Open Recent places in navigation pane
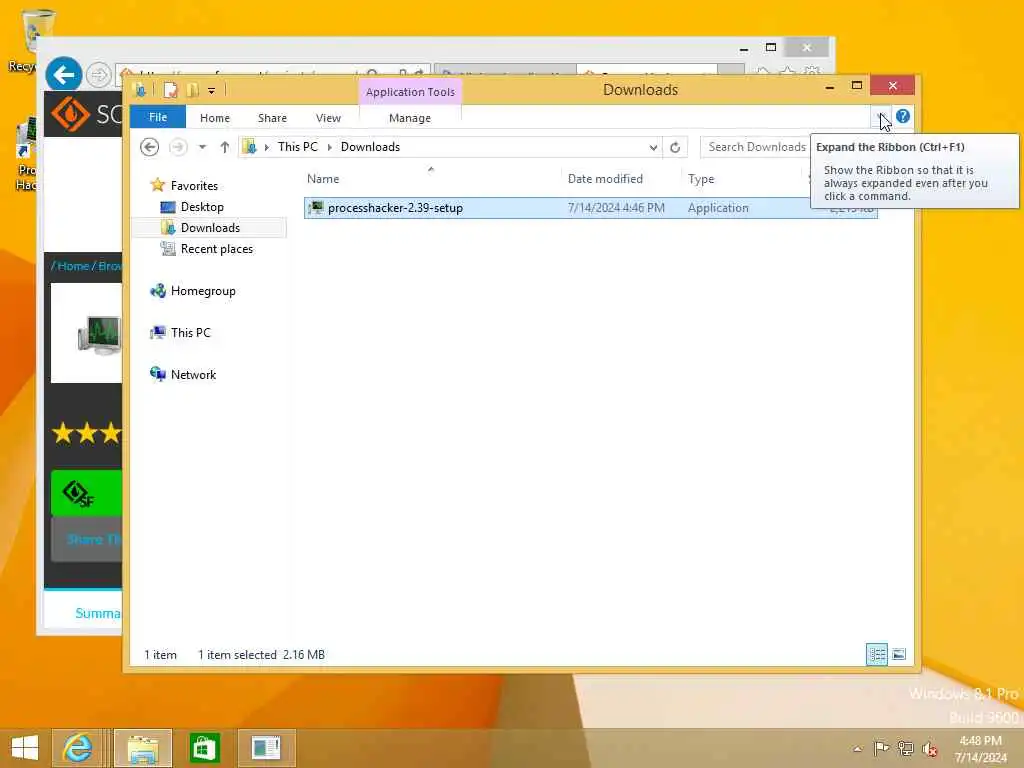The height and width of the screenshot is (768, 1024). pos(217,249)
